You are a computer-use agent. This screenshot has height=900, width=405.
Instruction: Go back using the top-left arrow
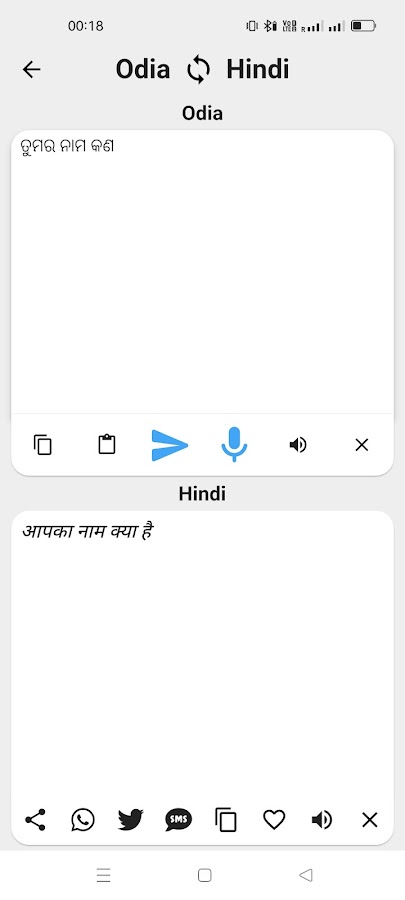[x=32, y=69]
